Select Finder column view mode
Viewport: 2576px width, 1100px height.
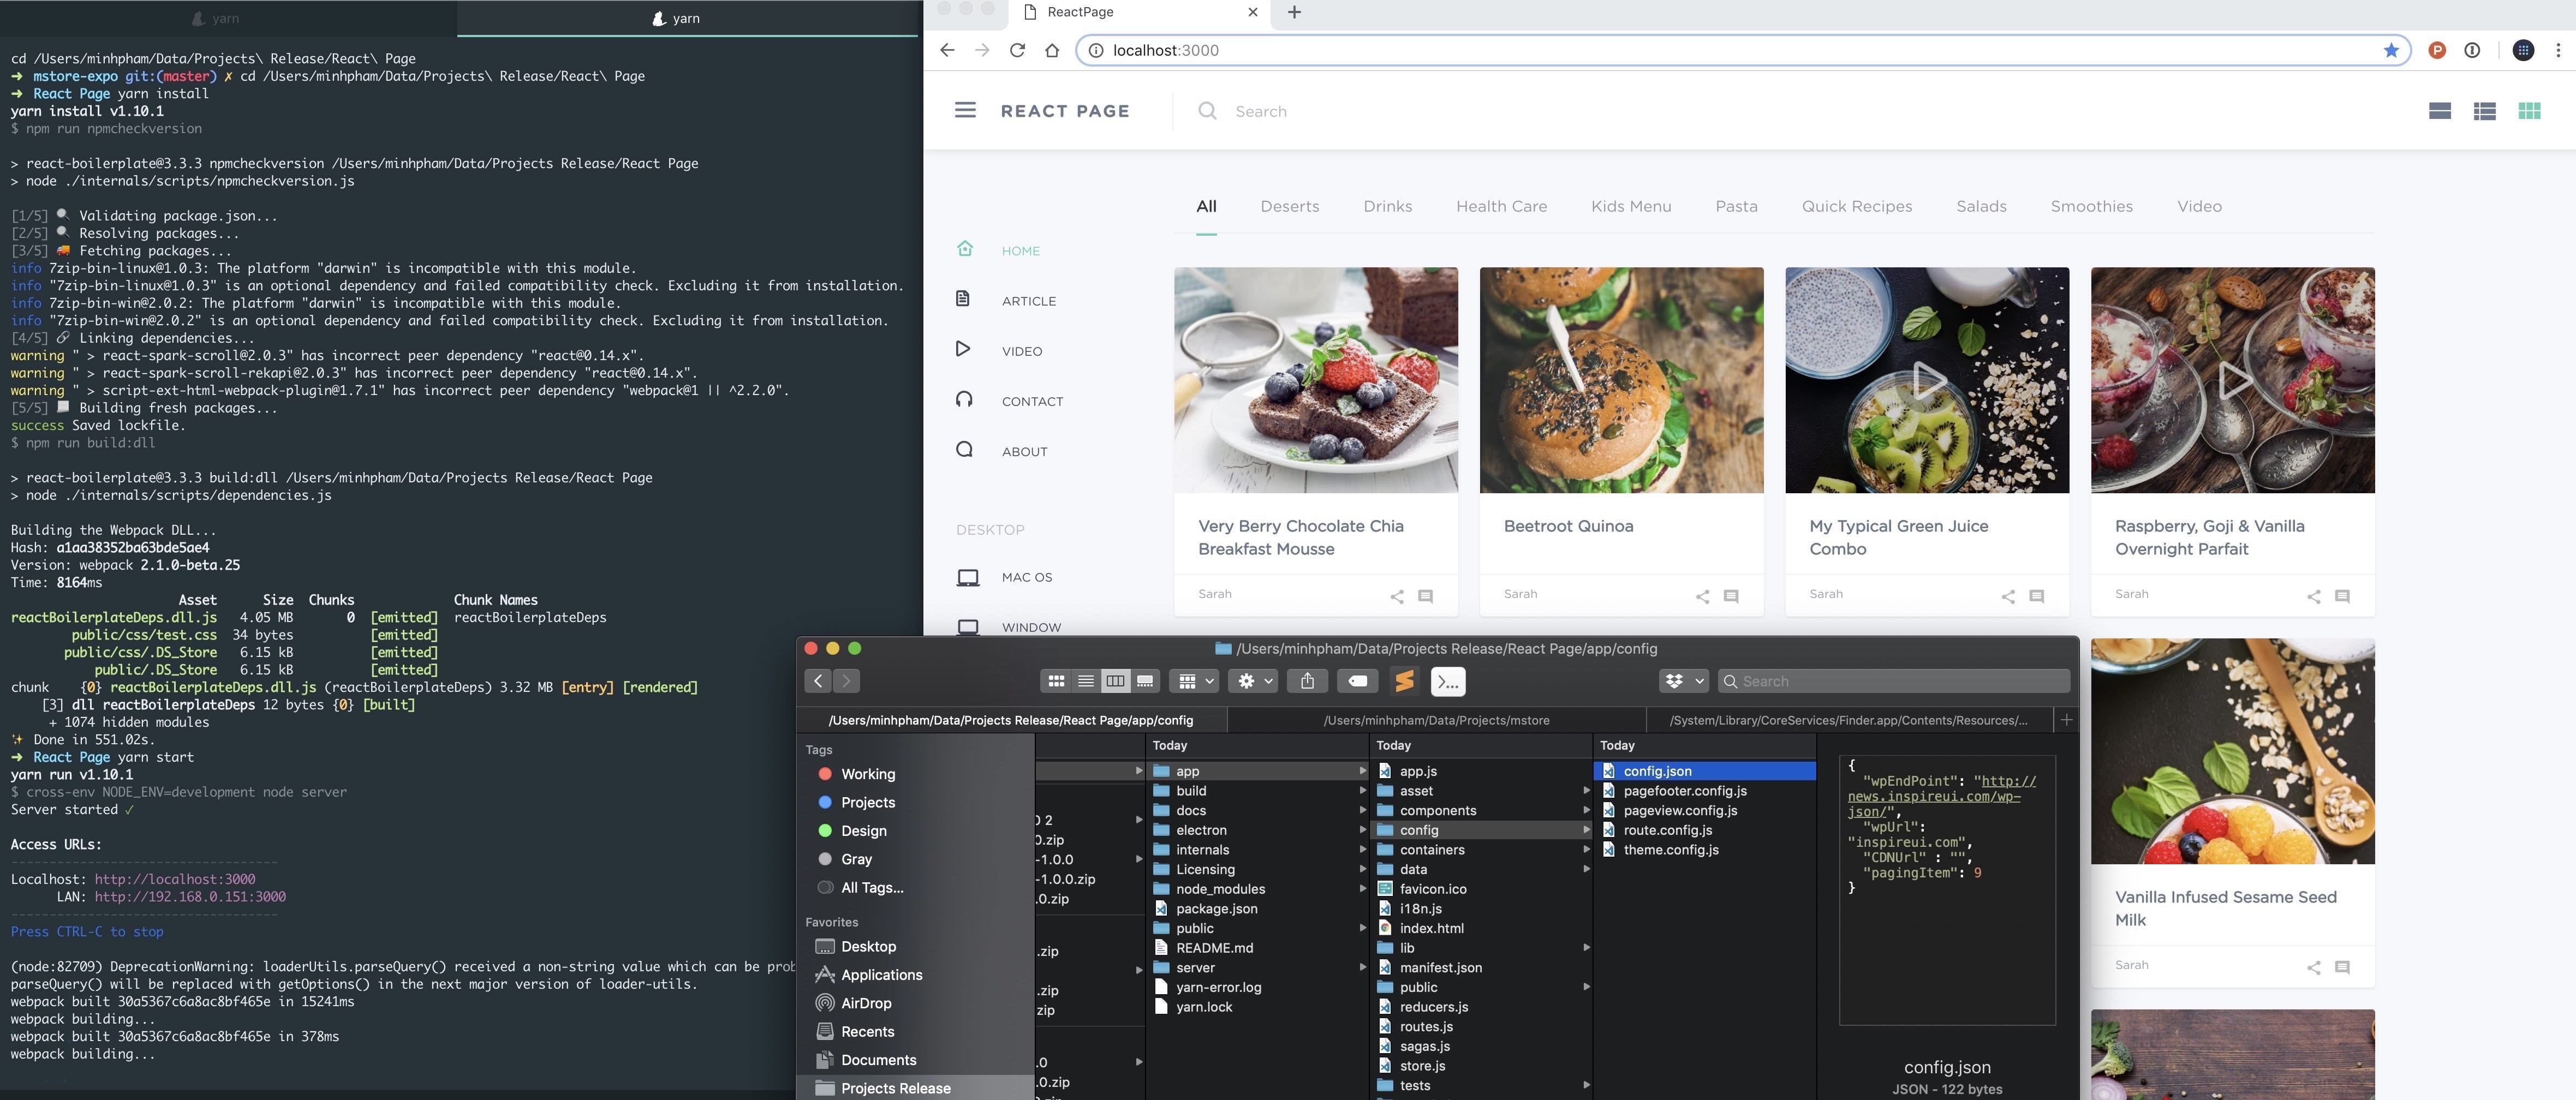[1115, 681]
